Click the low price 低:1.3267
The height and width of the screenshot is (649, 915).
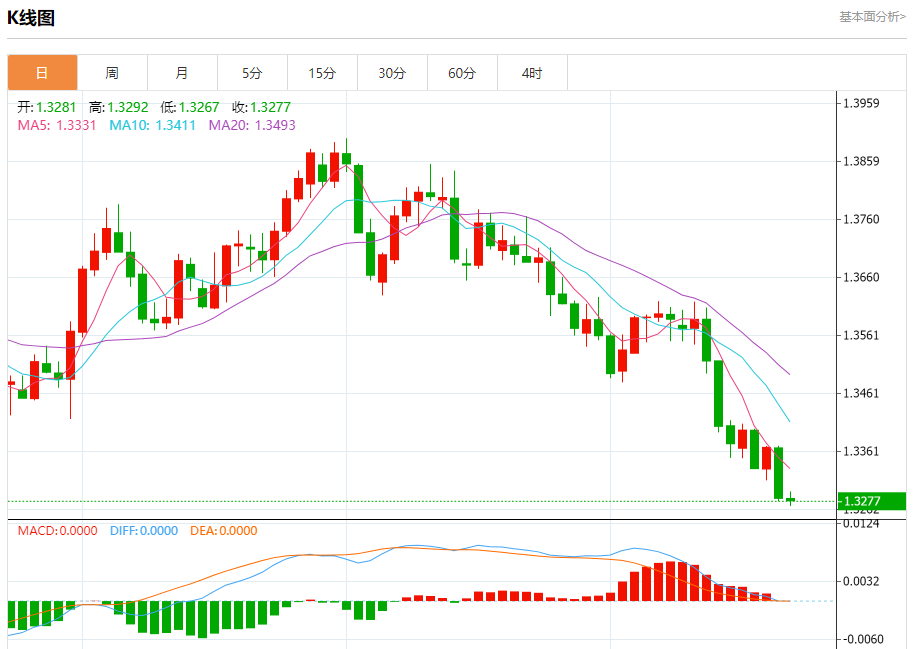[x=190, y=107]
